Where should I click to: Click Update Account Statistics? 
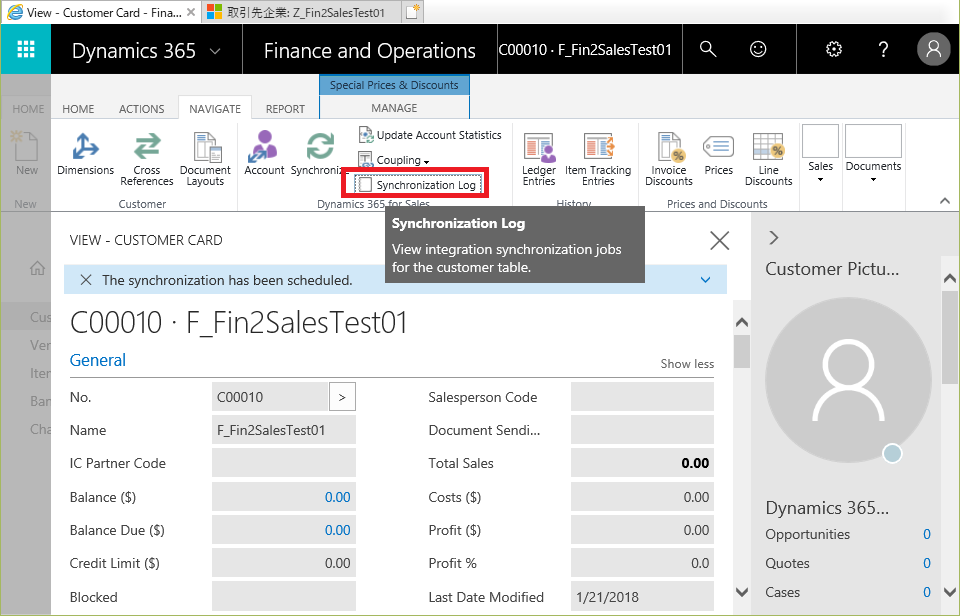(x=430, y=135)
